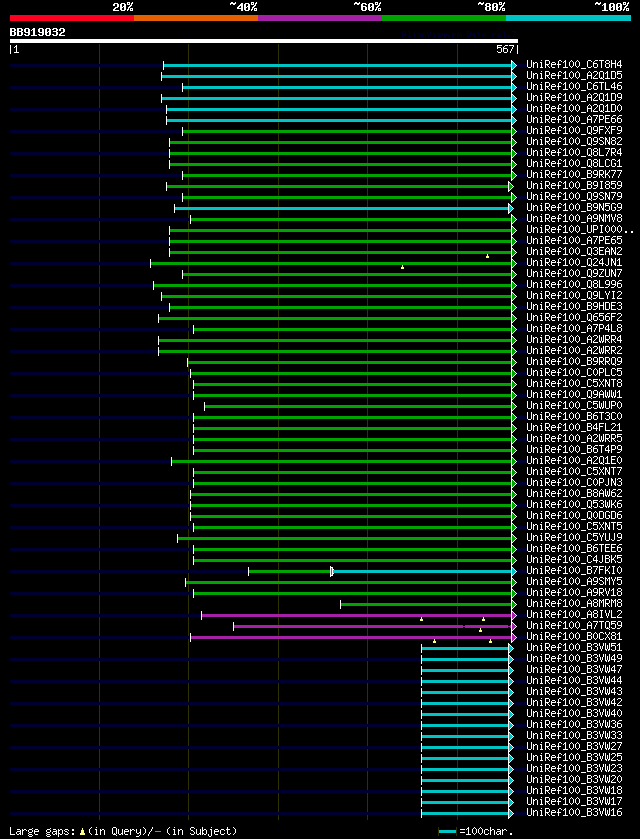Click the cyan 100char scale icon in legend
The height and width of the screenshot is (839, 640).
pyautogui.click(x=447, y=832)
